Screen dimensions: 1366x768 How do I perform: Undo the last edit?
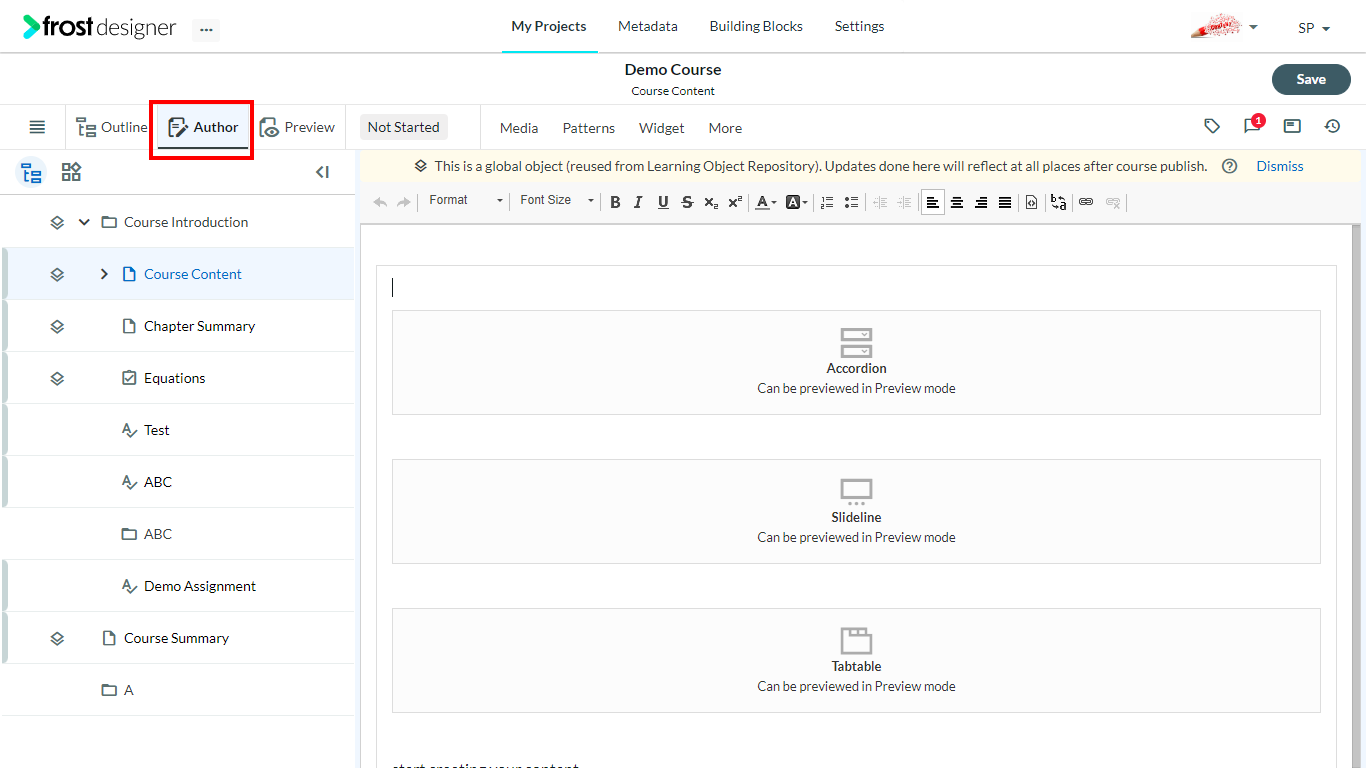click(380, 202)
